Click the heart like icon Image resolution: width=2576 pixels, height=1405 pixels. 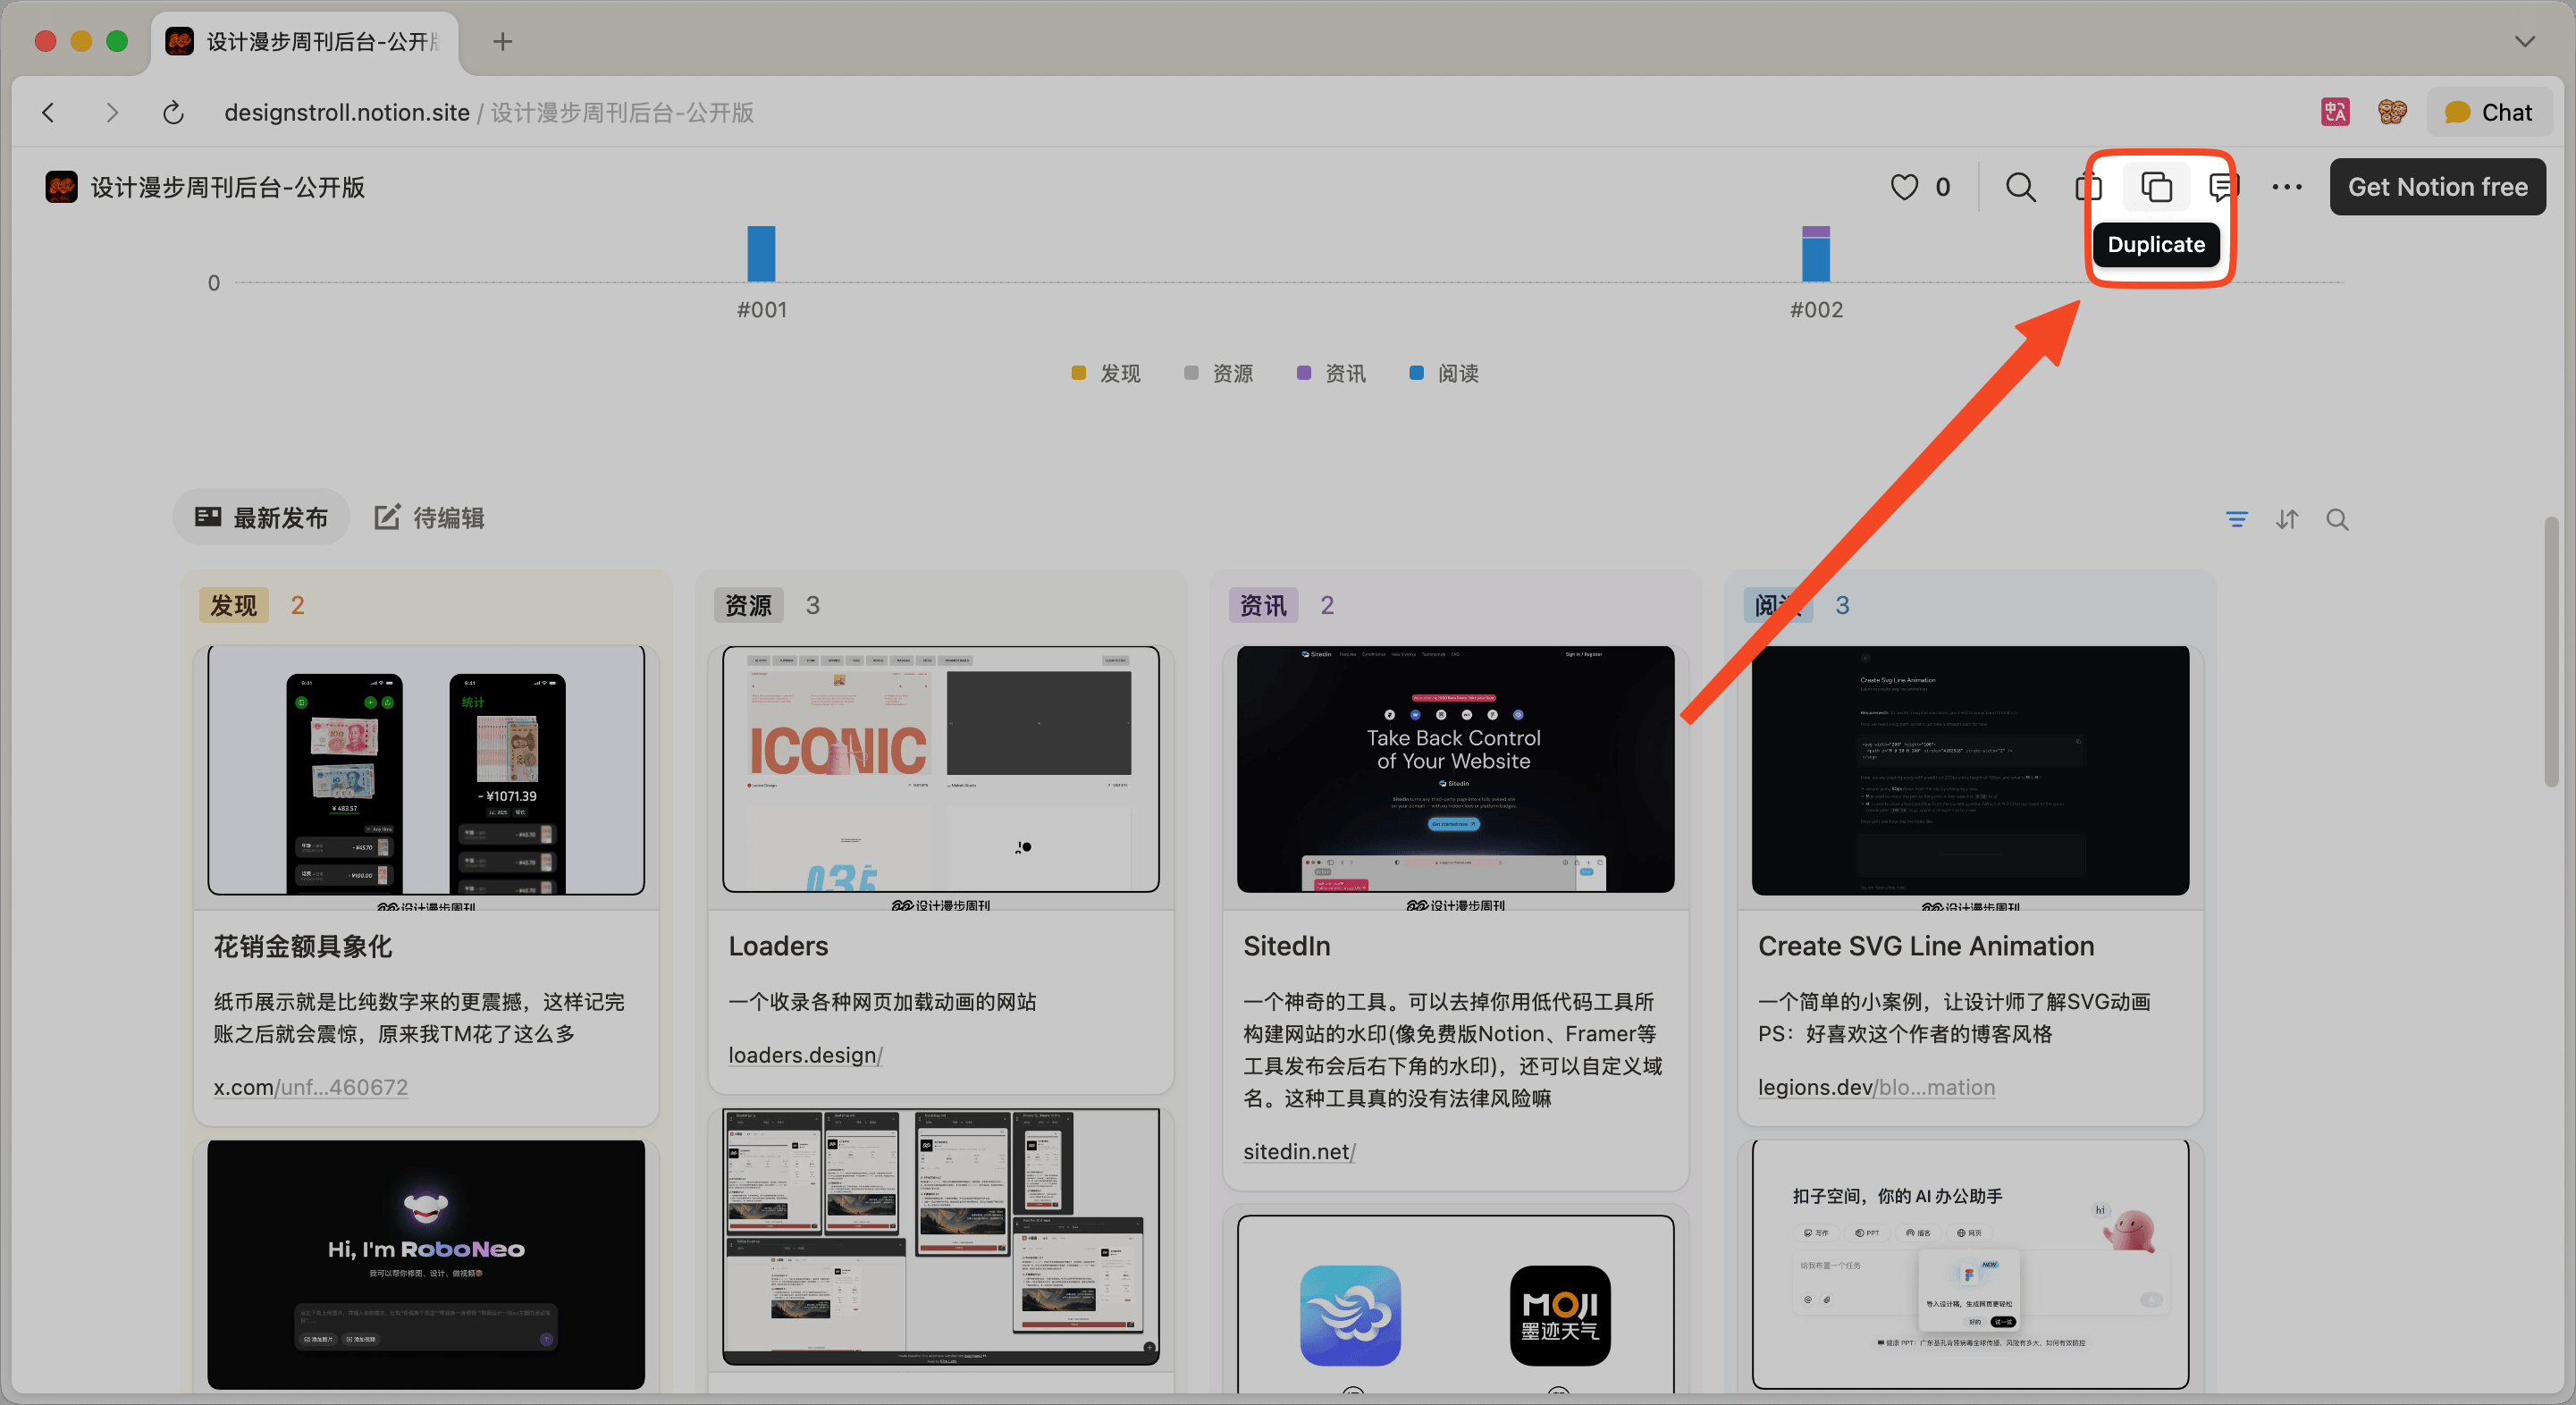pos(1904,187)
